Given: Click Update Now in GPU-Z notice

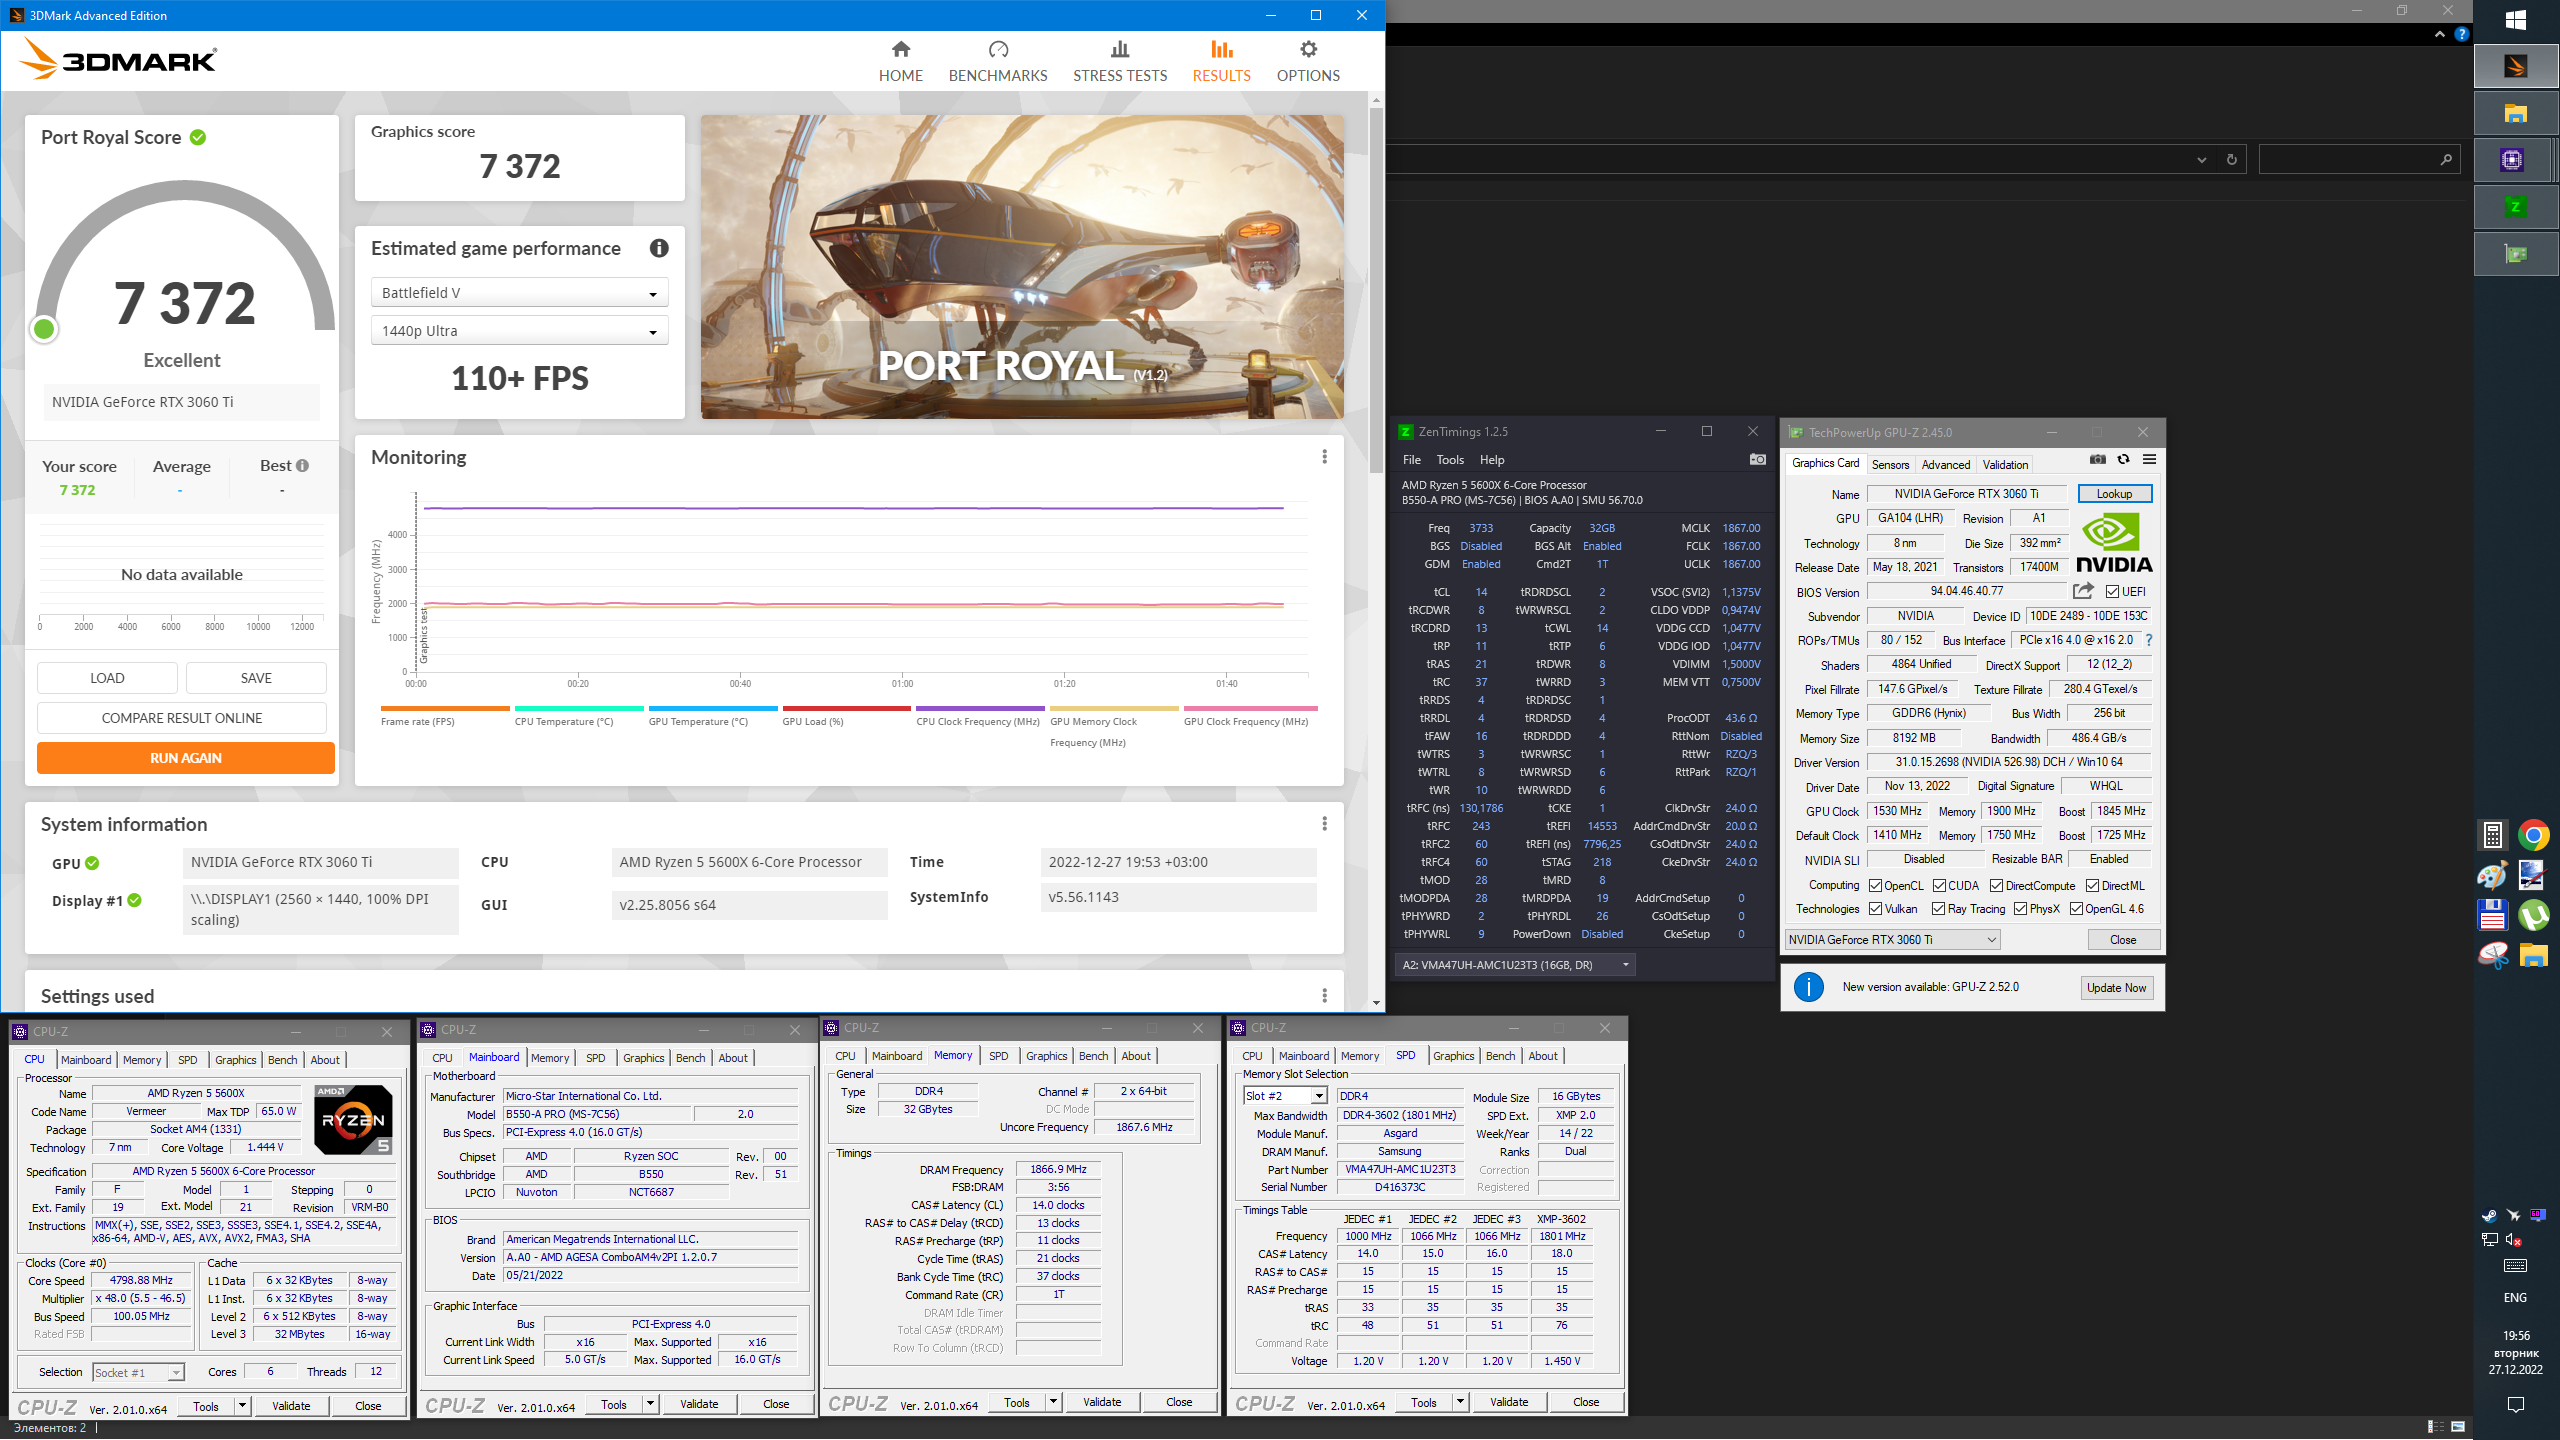Looking at the screenshot, I should pos(2116,988).
